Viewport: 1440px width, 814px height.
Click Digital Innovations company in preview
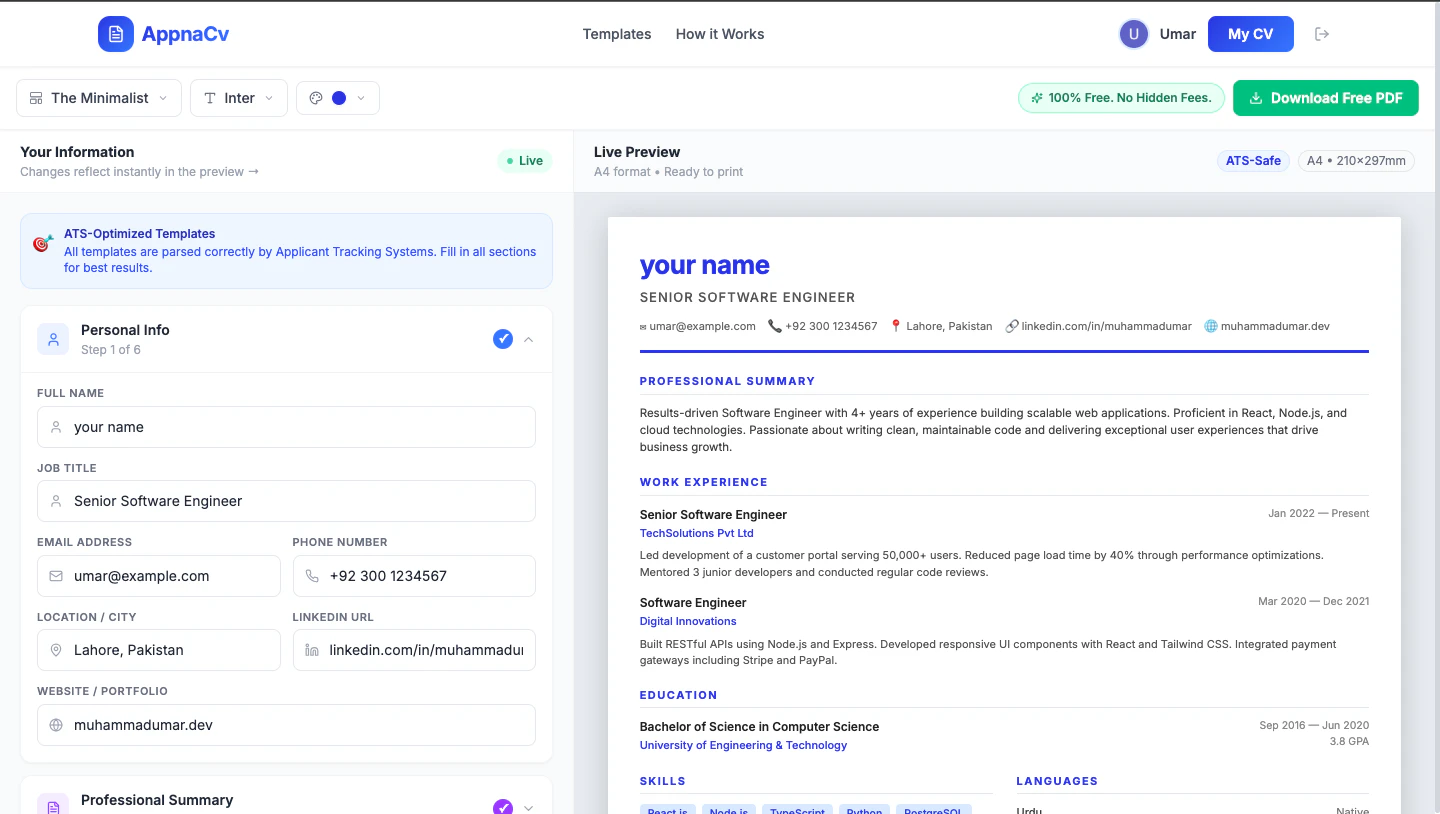coord(688,621)
